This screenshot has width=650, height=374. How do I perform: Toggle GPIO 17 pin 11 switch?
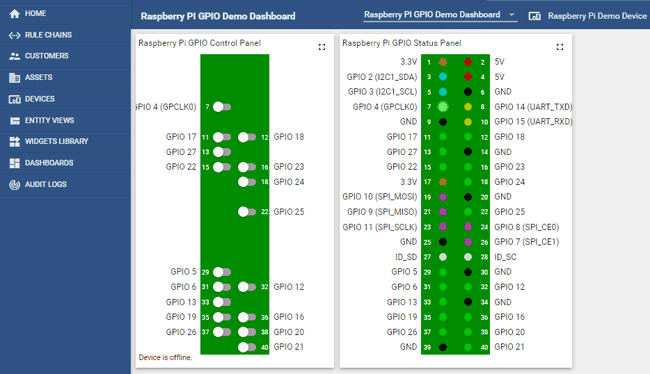tap(222, 137)
